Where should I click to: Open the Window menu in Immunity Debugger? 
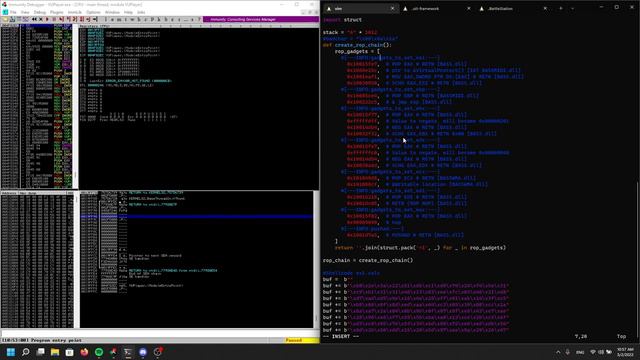point(112,12)
